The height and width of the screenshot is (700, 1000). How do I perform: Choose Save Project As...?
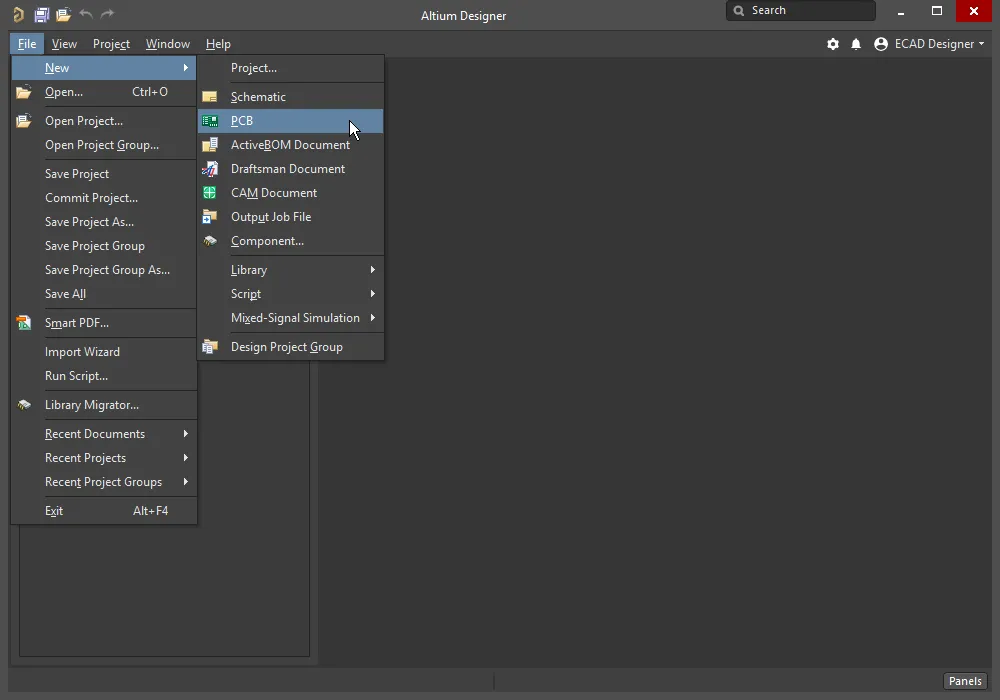click(104, 222)
